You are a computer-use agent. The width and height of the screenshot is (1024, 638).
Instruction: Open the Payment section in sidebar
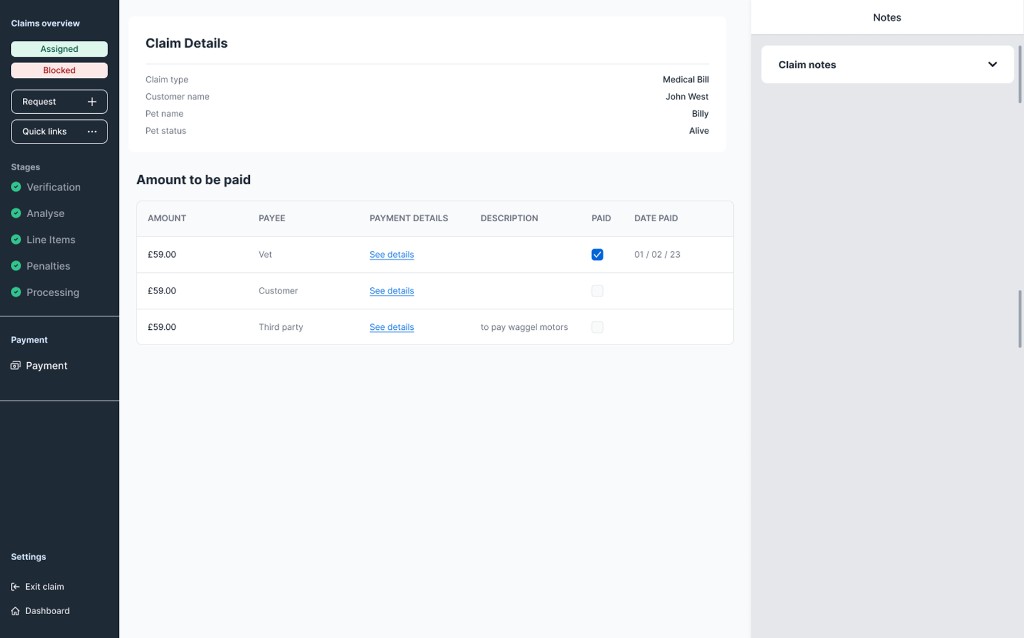pos(46,366)
